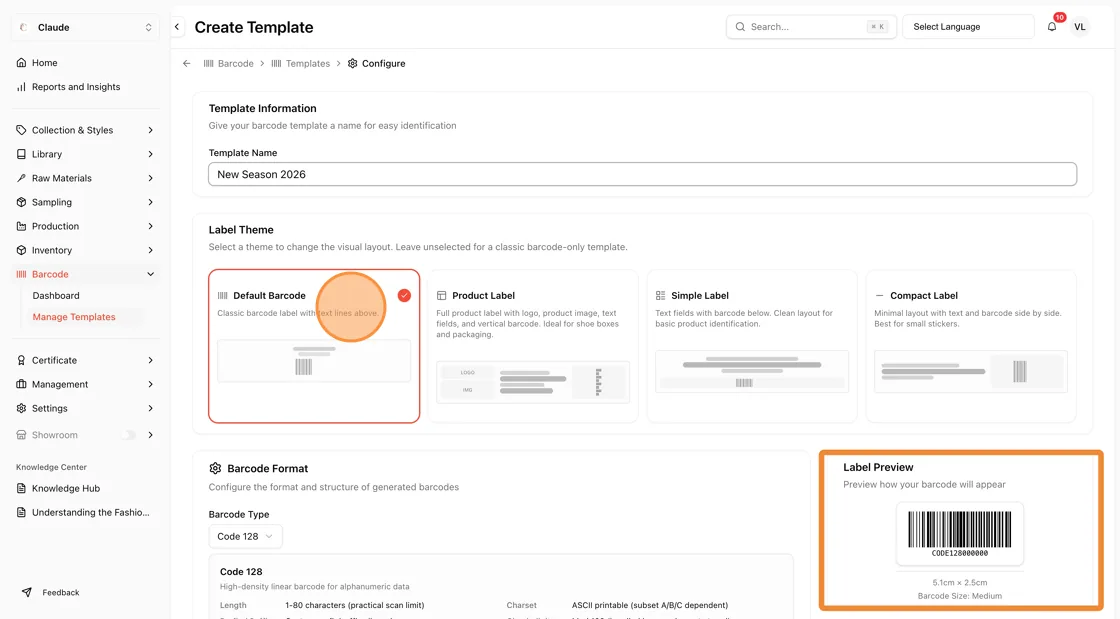This screenshot has width=1120, height=619.
Task: Collapse the Barcode section chevron
Action: [x=151, y=274]
